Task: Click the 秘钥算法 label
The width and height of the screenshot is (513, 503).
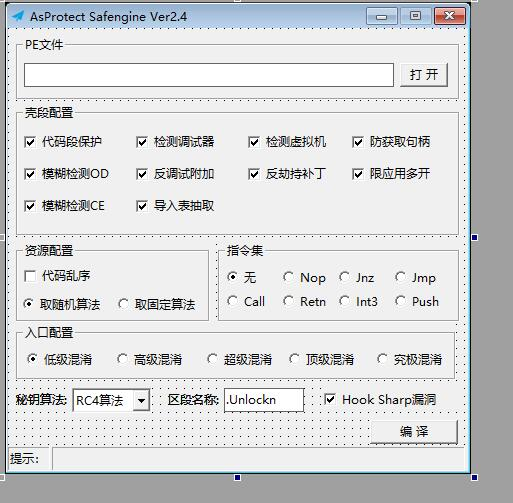Action: 41,399
